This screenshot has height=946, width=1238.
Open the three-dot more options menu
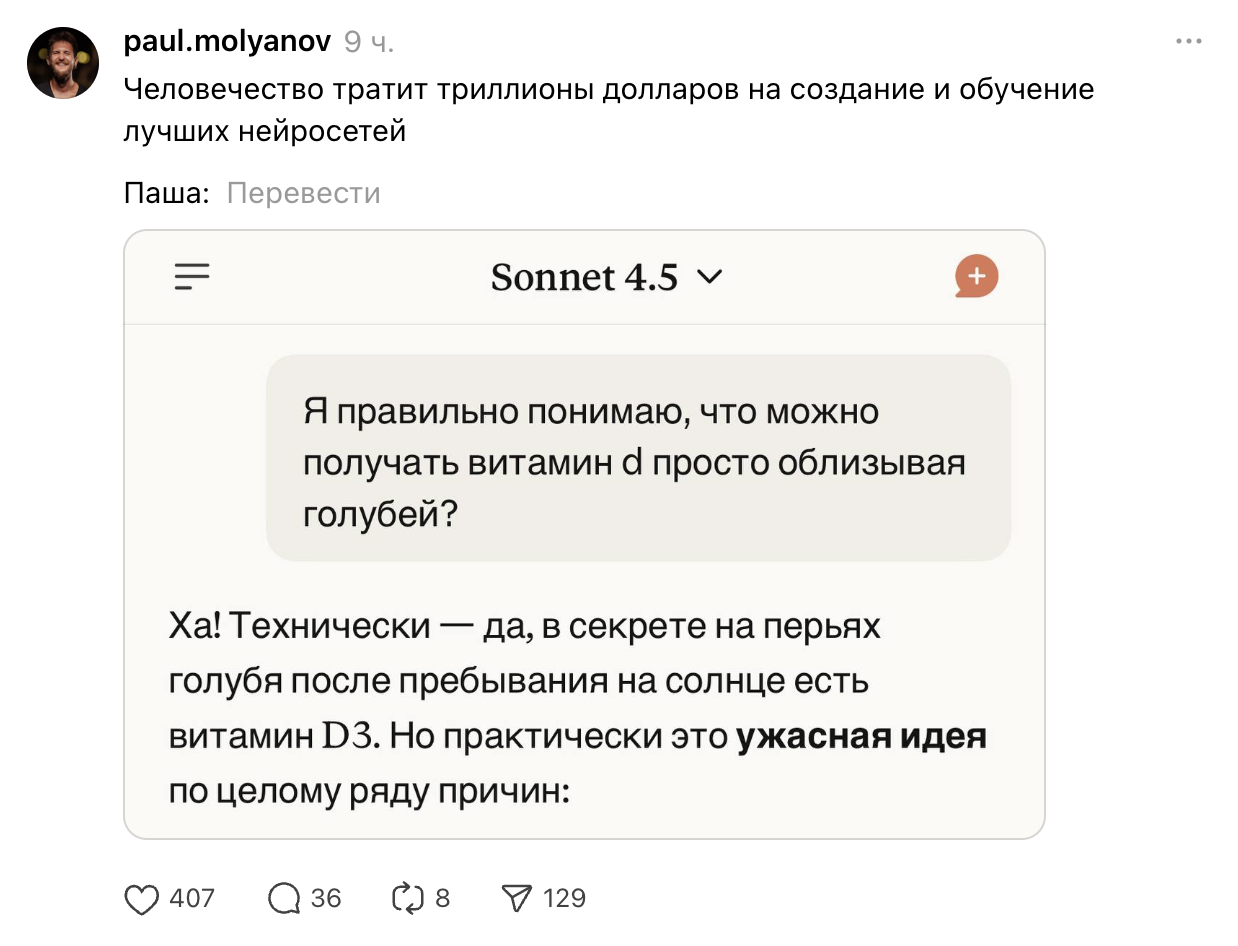[x=1188, y=42]
